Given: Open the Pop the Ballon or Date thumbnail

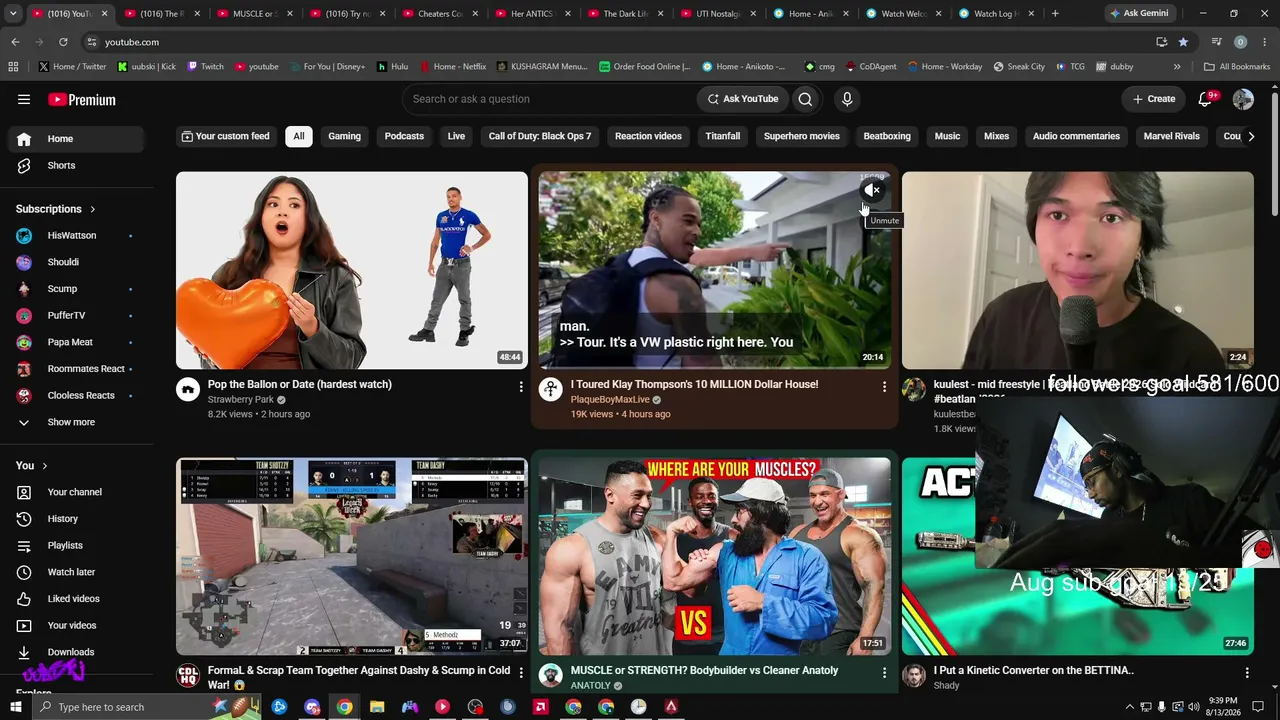Looking at the screenshot, I should tap(352, 270).
